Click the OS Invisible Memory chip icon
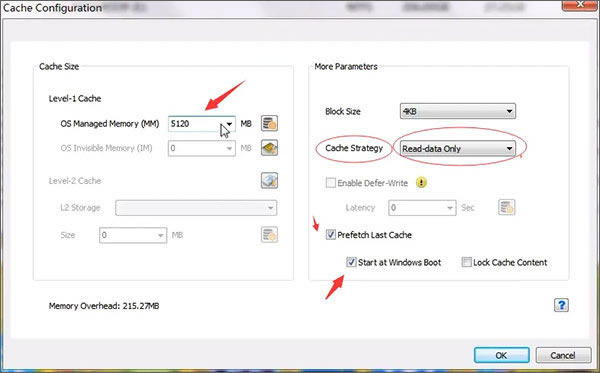 point(269,148)
